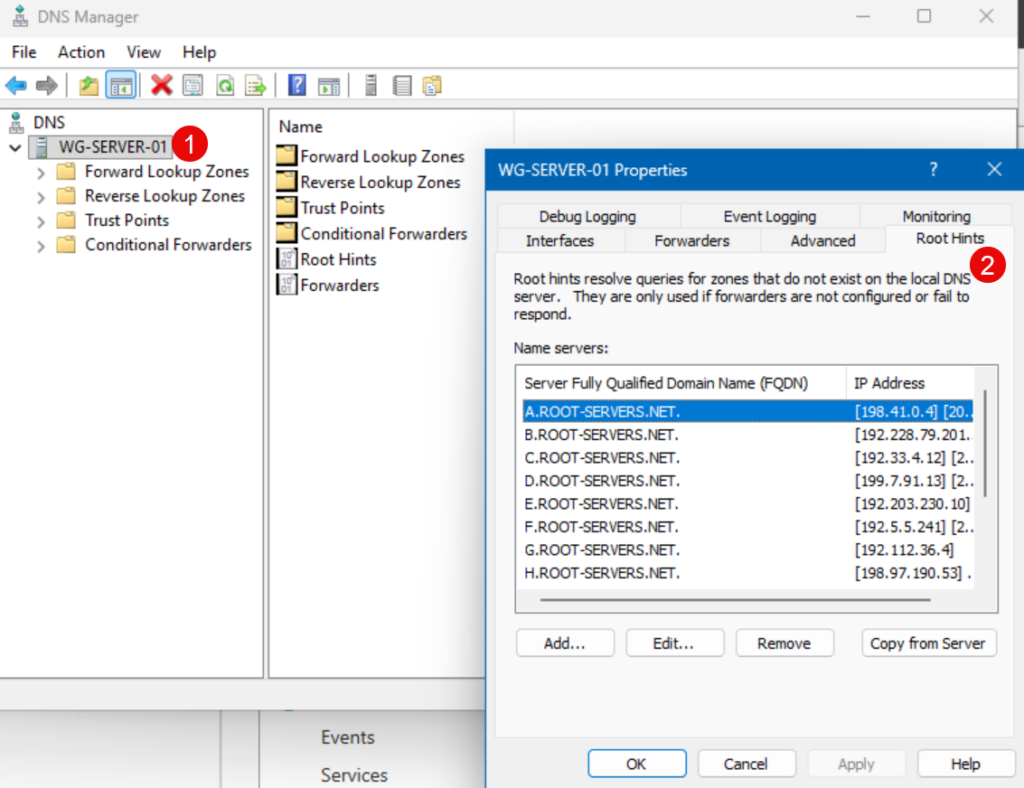
Task: Click the Export List toolbar icon
Action: (256, 86)
